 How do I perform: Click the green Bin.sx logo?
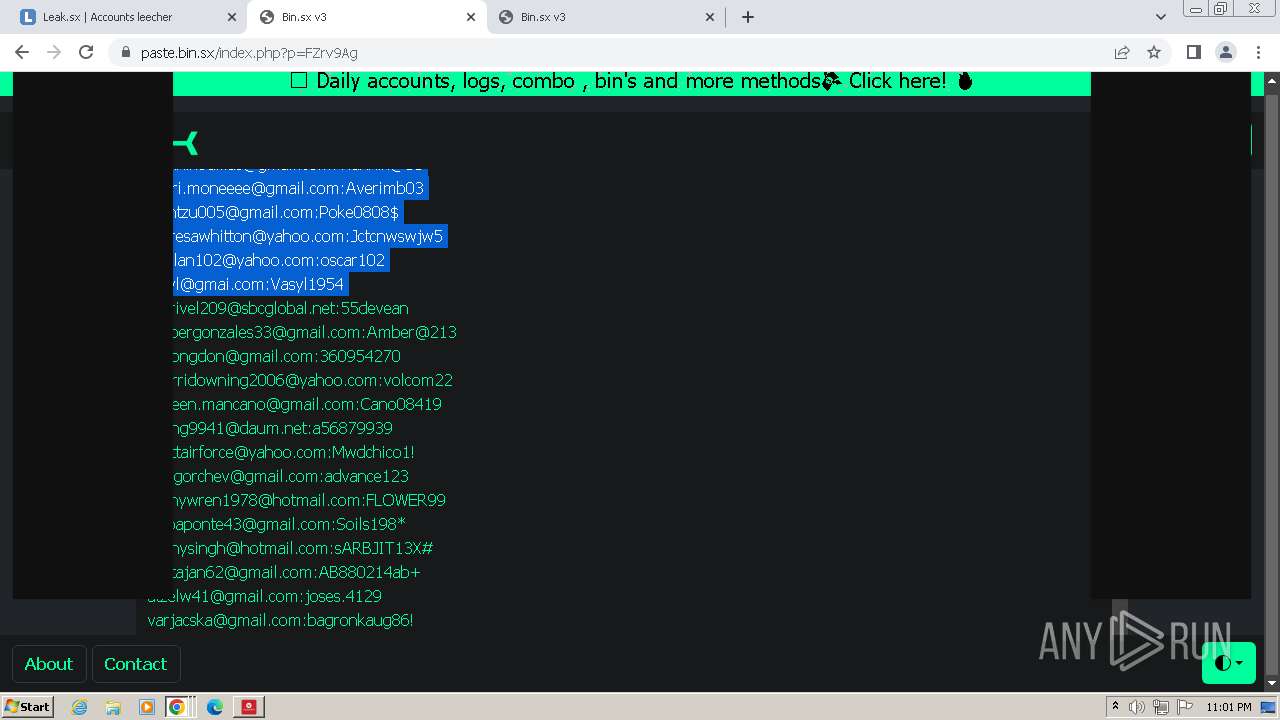click(x=186, y=143)
